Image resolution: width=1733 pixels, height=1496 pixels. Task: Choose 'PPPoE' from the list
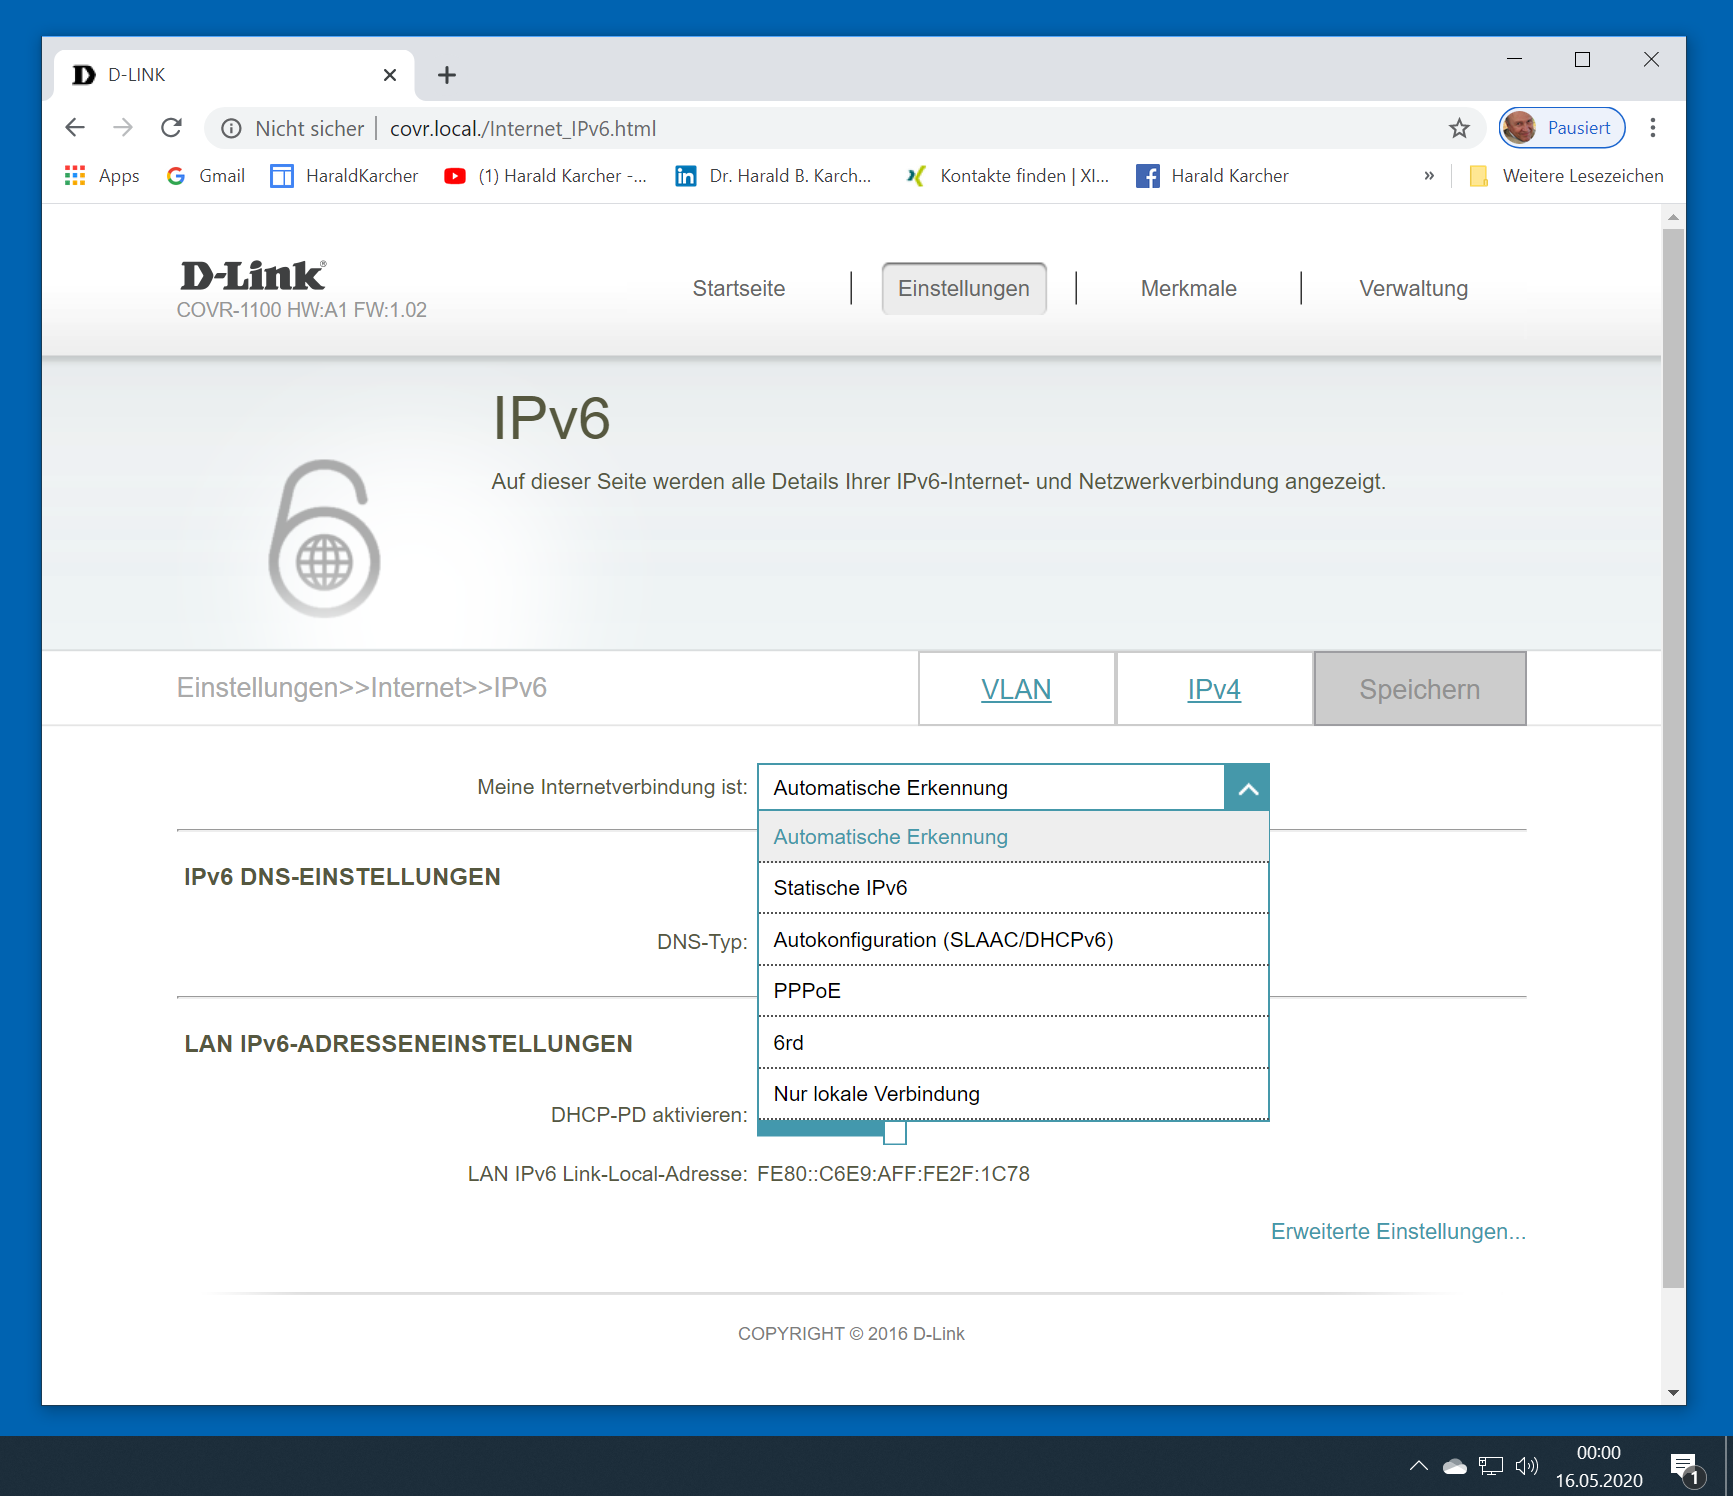pos(1013,991)
